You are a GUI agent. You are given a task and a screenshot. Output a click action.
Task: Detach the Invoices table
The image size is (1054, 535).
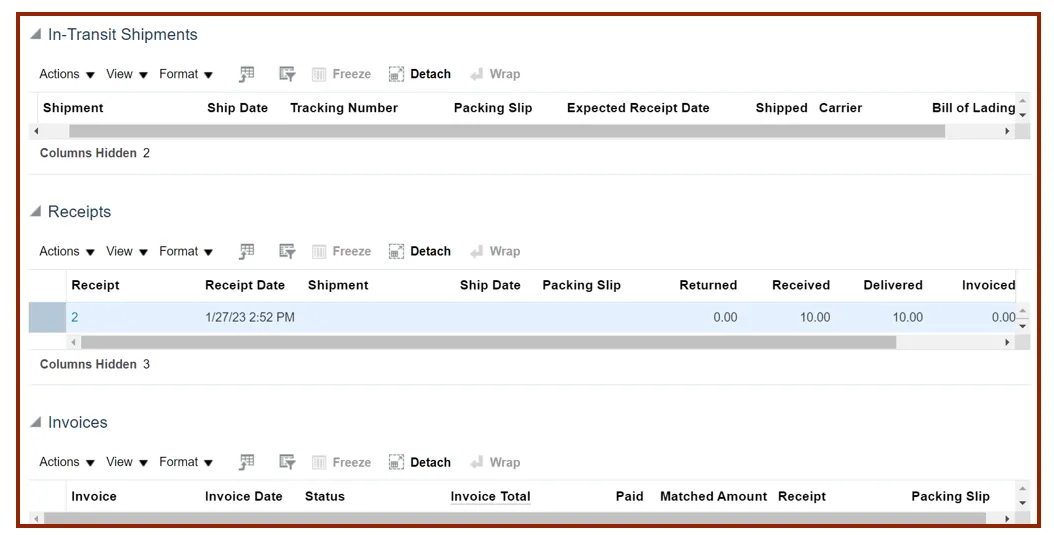(x=420, y=462)
